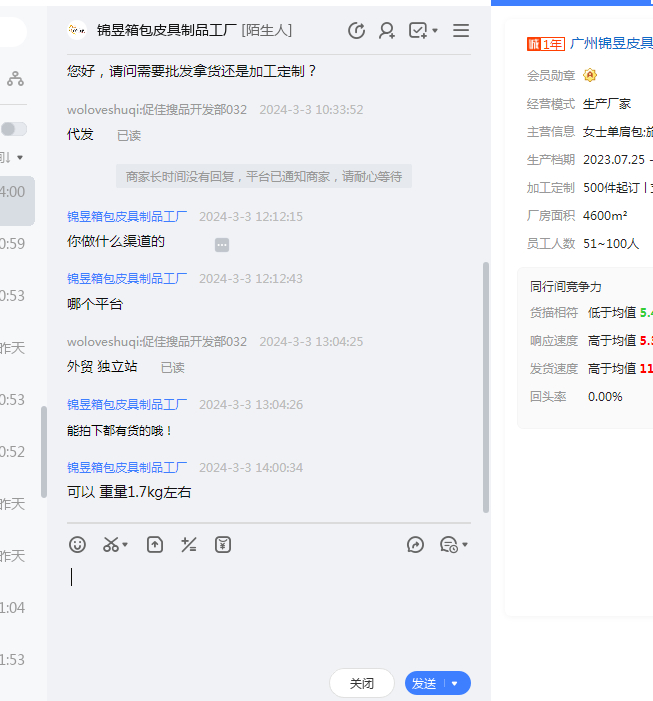
Task: Open the calculator icon in chat toolbar
Action: pyautogui.click(x=188, y=544)
